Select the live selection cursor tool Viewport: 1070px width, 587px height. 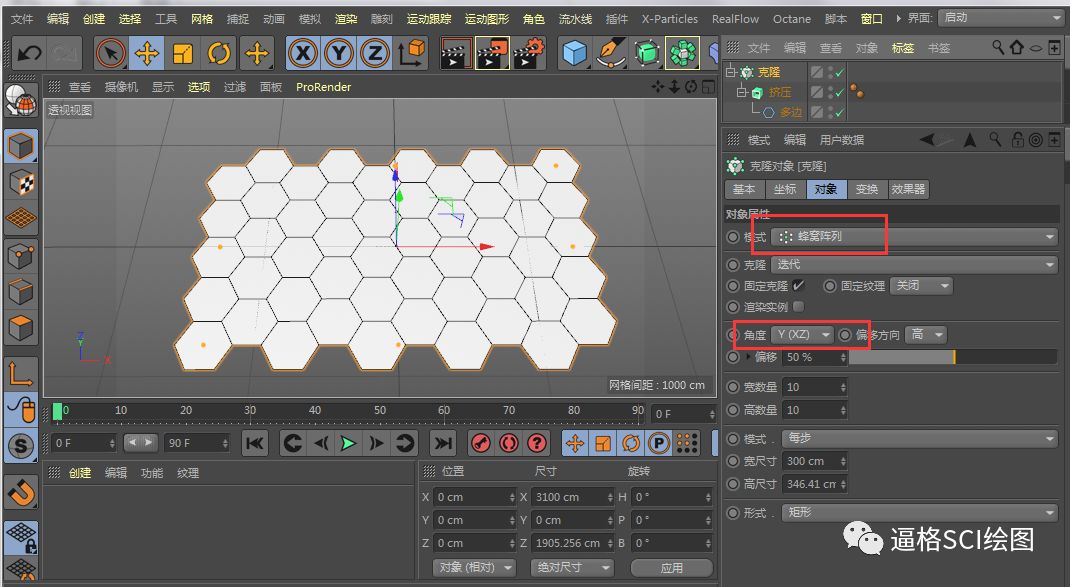(111, 53)
